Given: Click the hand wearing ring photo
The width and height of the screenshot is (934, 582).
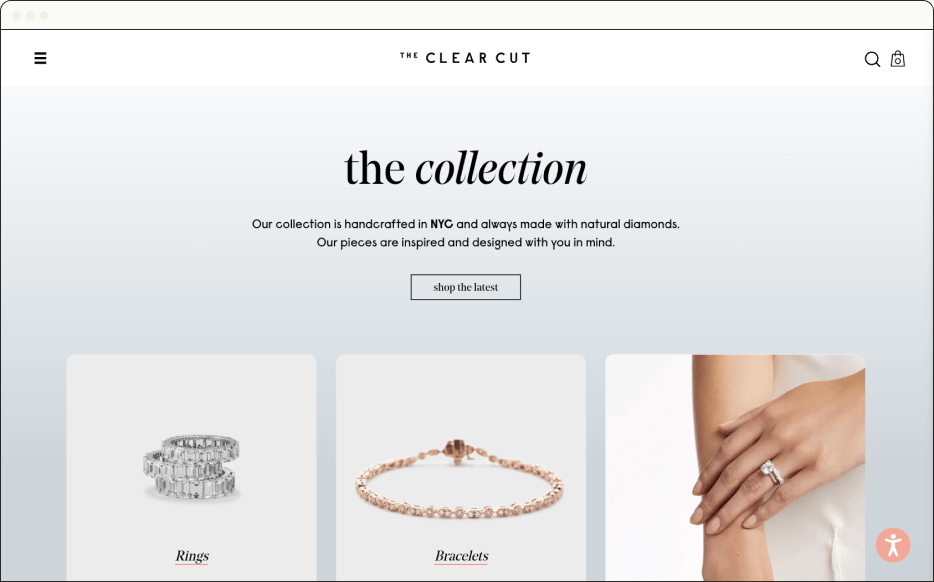Looking at the screenshot, I should [x=735, y=468].
